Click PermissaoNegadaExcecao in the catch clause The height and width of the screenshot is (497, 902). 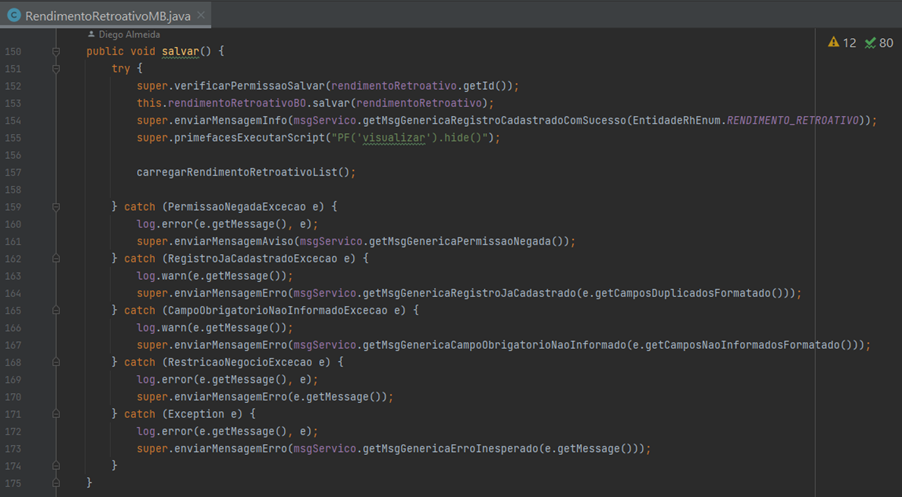point(237,207)
